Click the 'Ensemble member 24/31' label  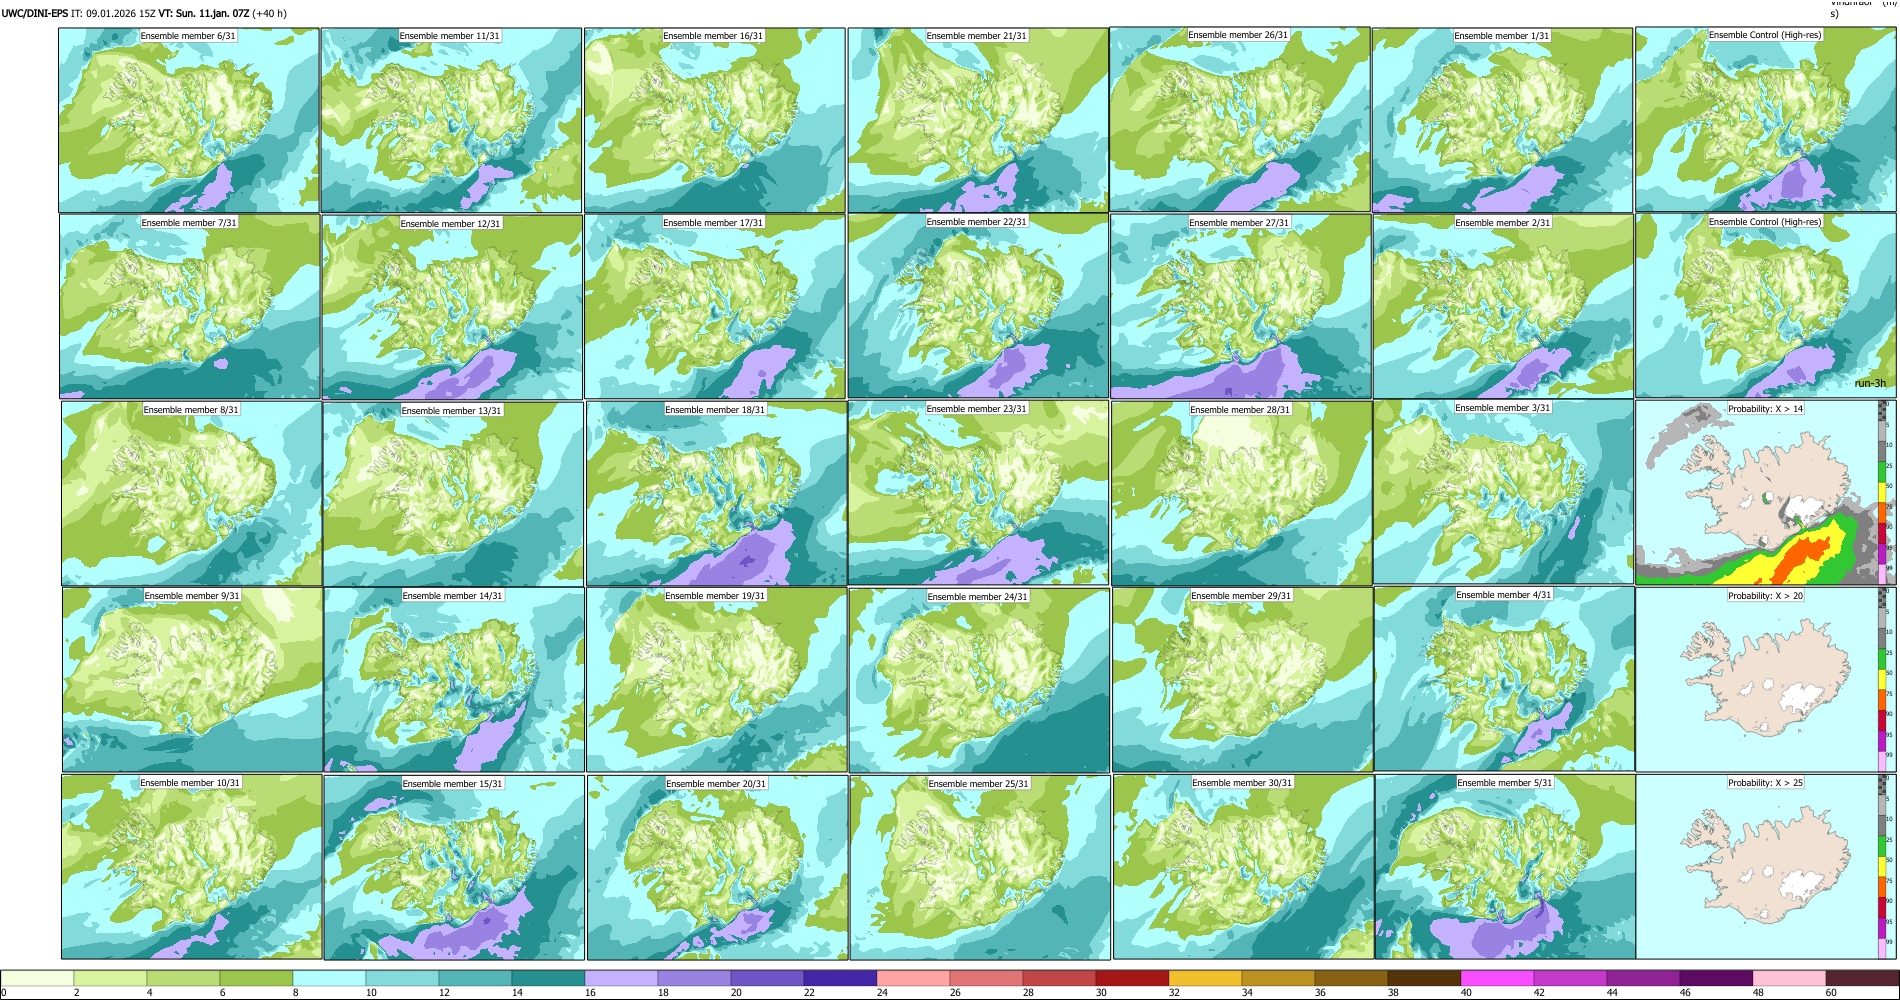[x=977, y=597]
